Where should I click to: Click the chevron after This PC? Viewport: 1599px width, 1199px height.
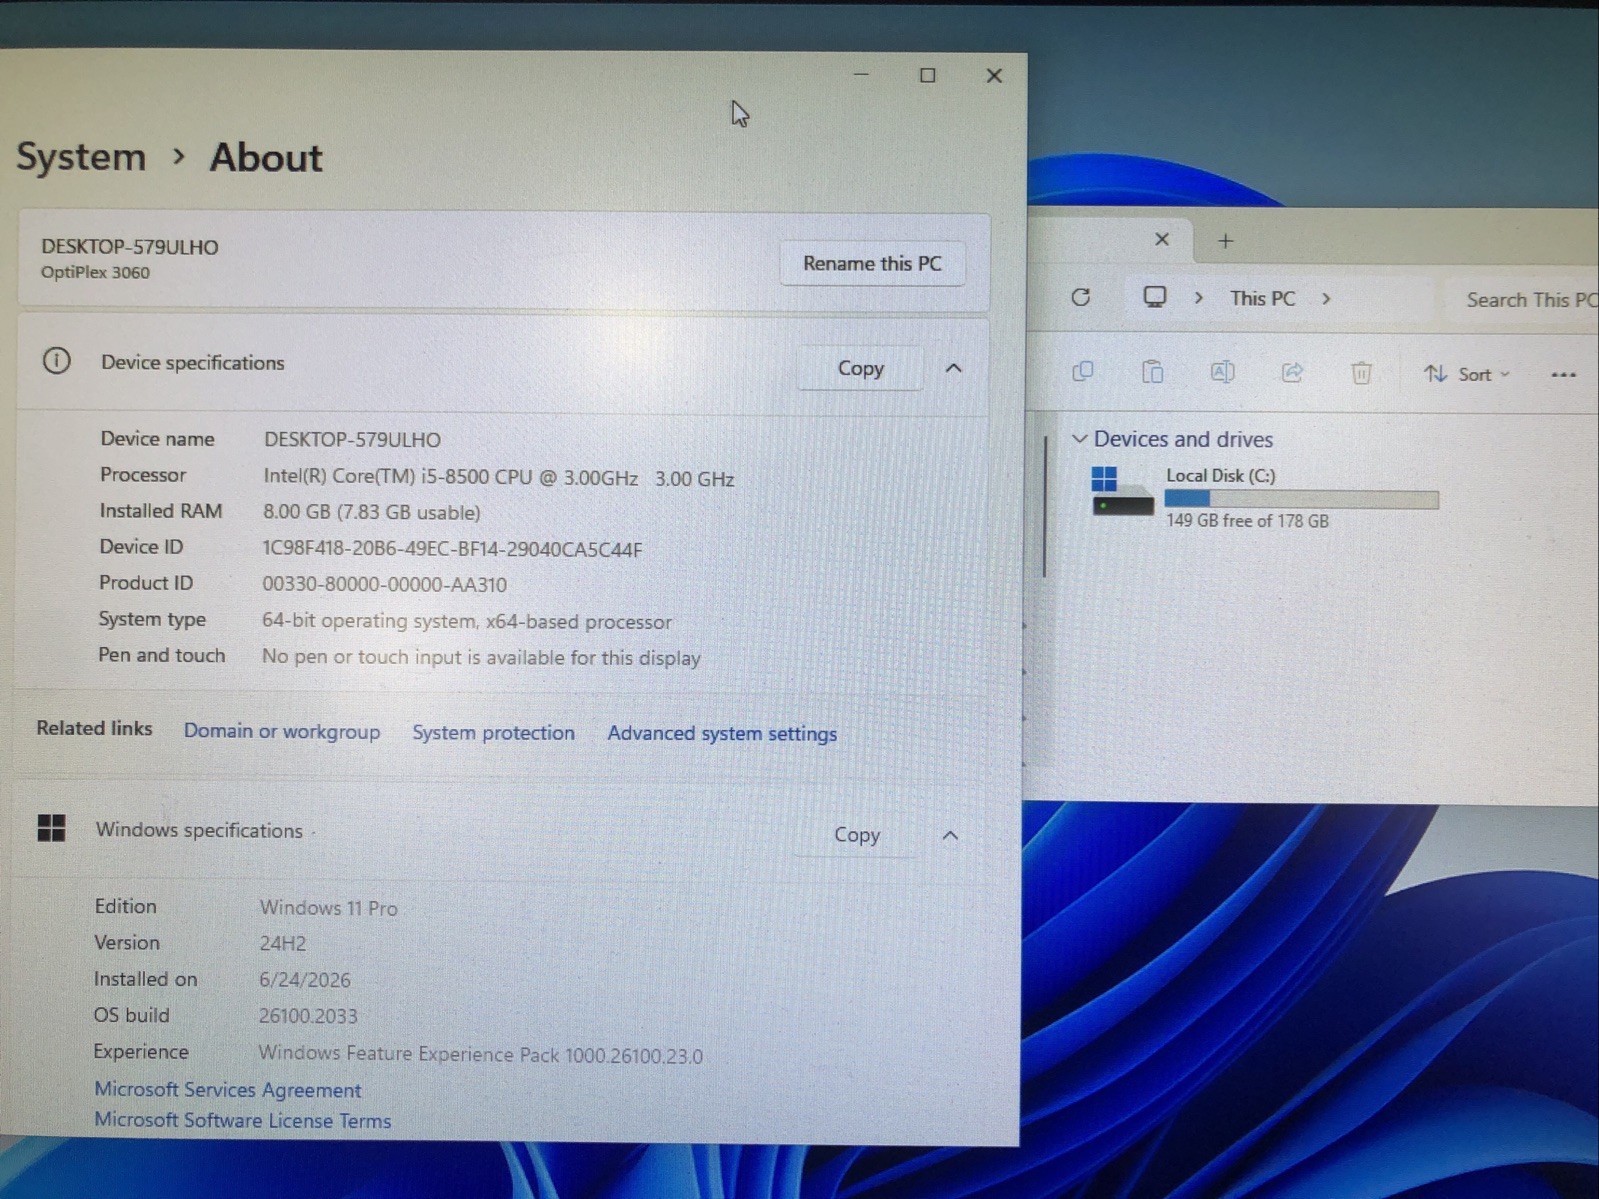1326,298
